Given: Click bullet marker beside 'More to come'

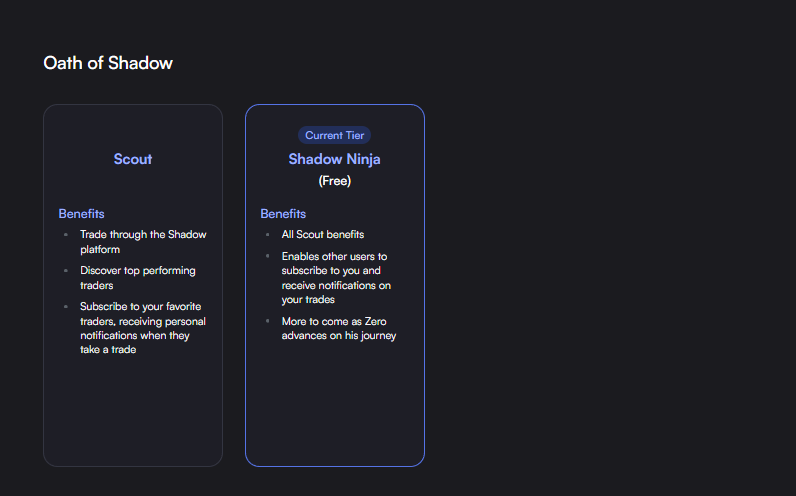Looking at the screenshot, I should click(268, 321).
